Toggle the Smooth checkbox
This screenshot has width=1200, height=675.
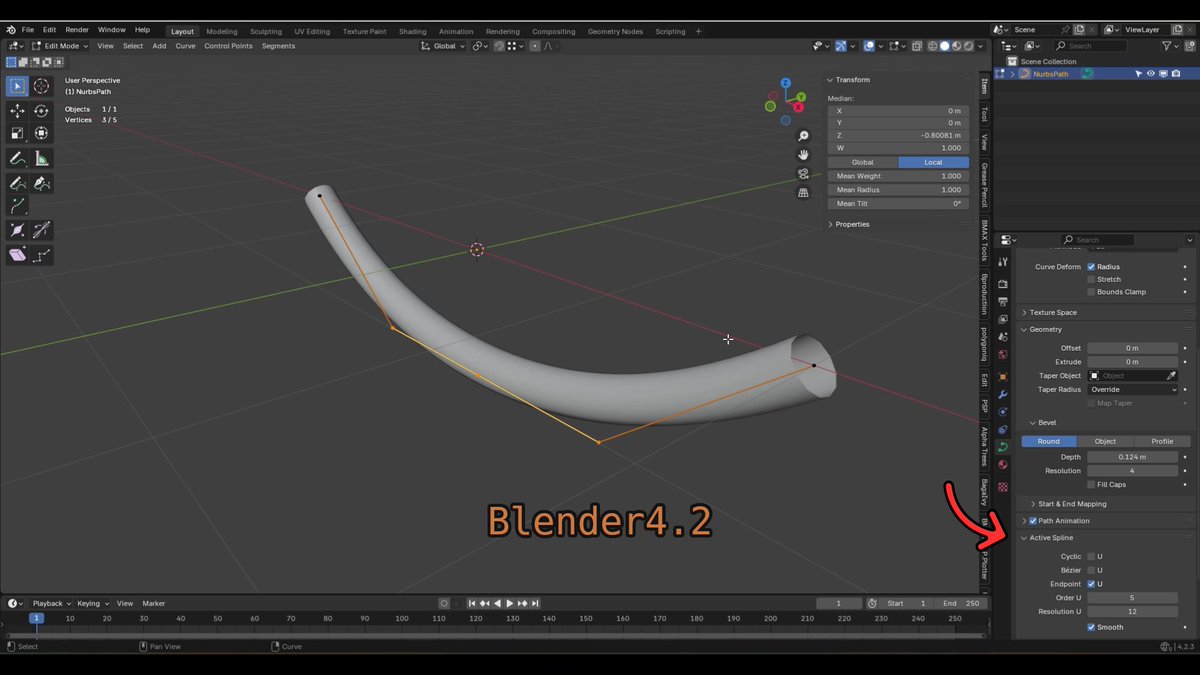(x=1091, y=627)
